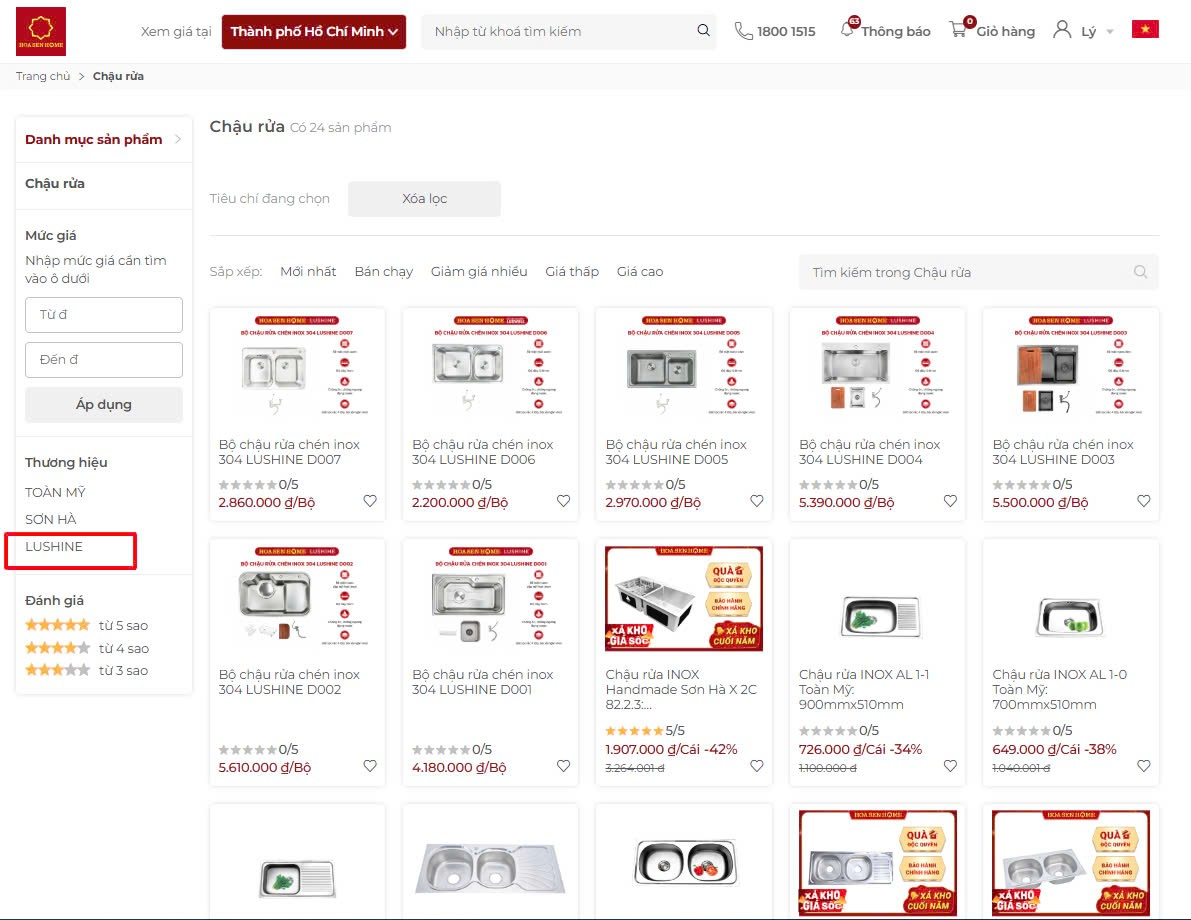Image resolution: width=1191 pixels, height=920 pixels.
Task: Open INOX AL 1-1 Toàn Mỹ image
Action: tap(877, 599)
